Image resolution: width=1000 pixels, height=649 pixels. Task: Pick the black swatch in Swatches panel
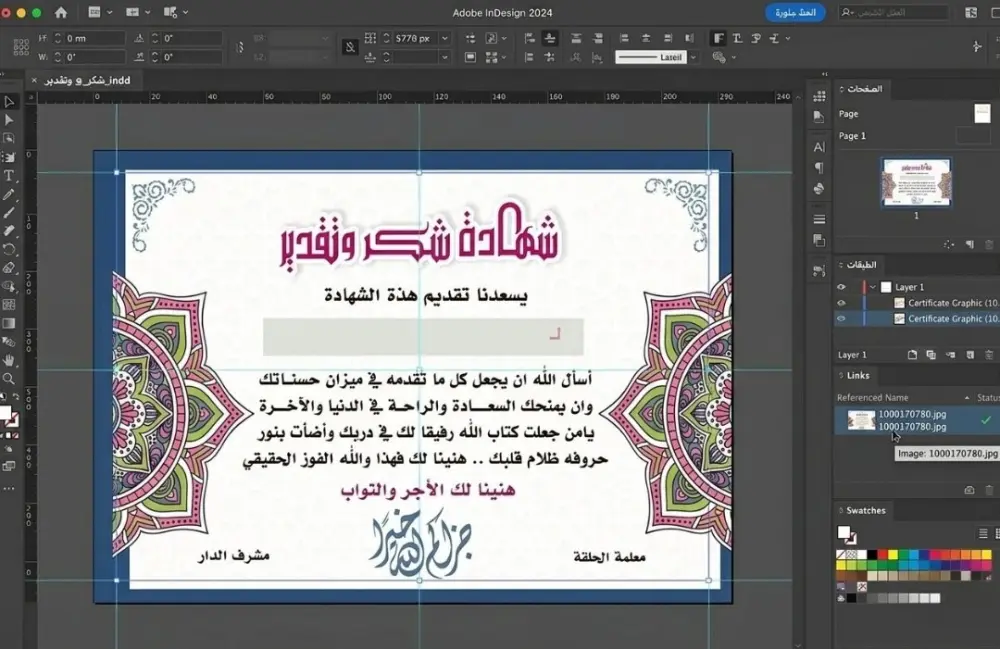tap(872, 555)
